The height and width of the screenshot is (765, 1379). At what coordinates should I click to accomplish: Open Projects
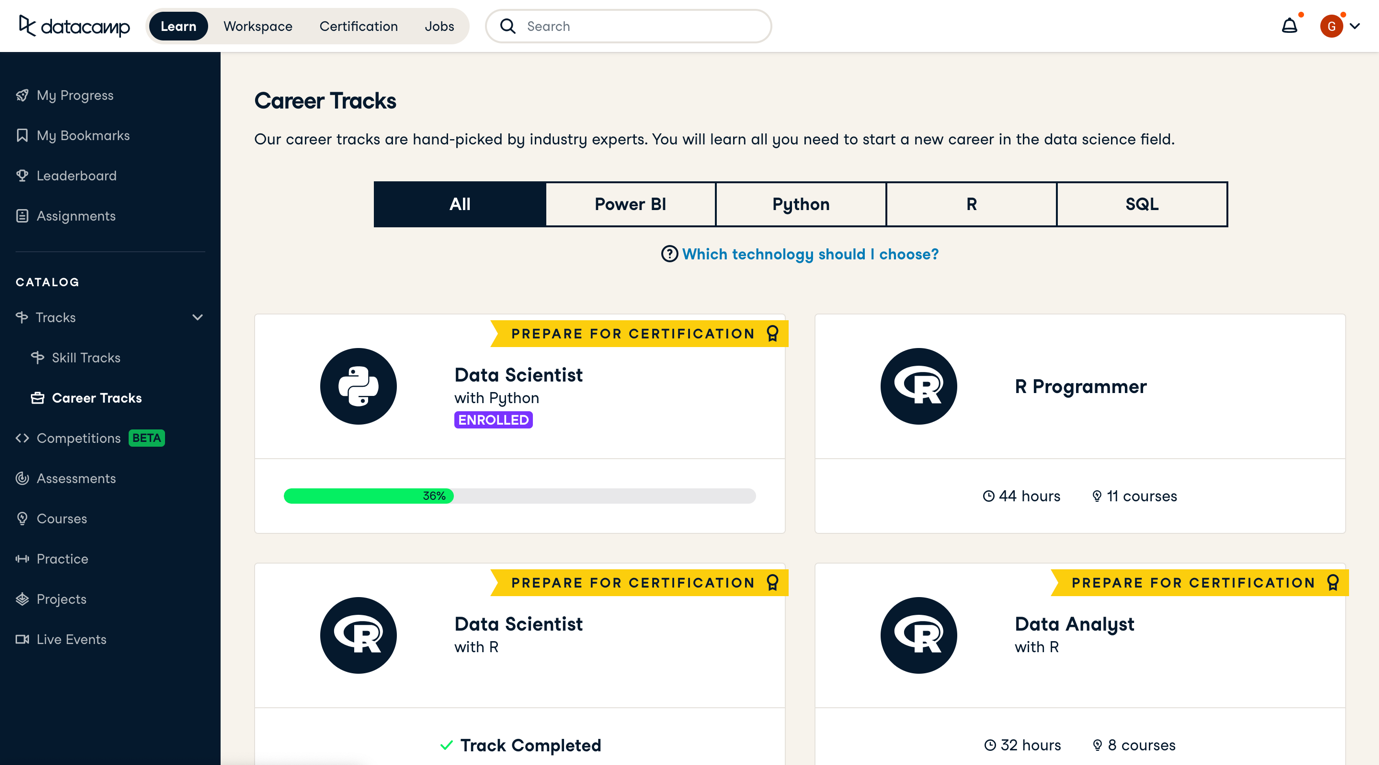click(x=61, y=598)
